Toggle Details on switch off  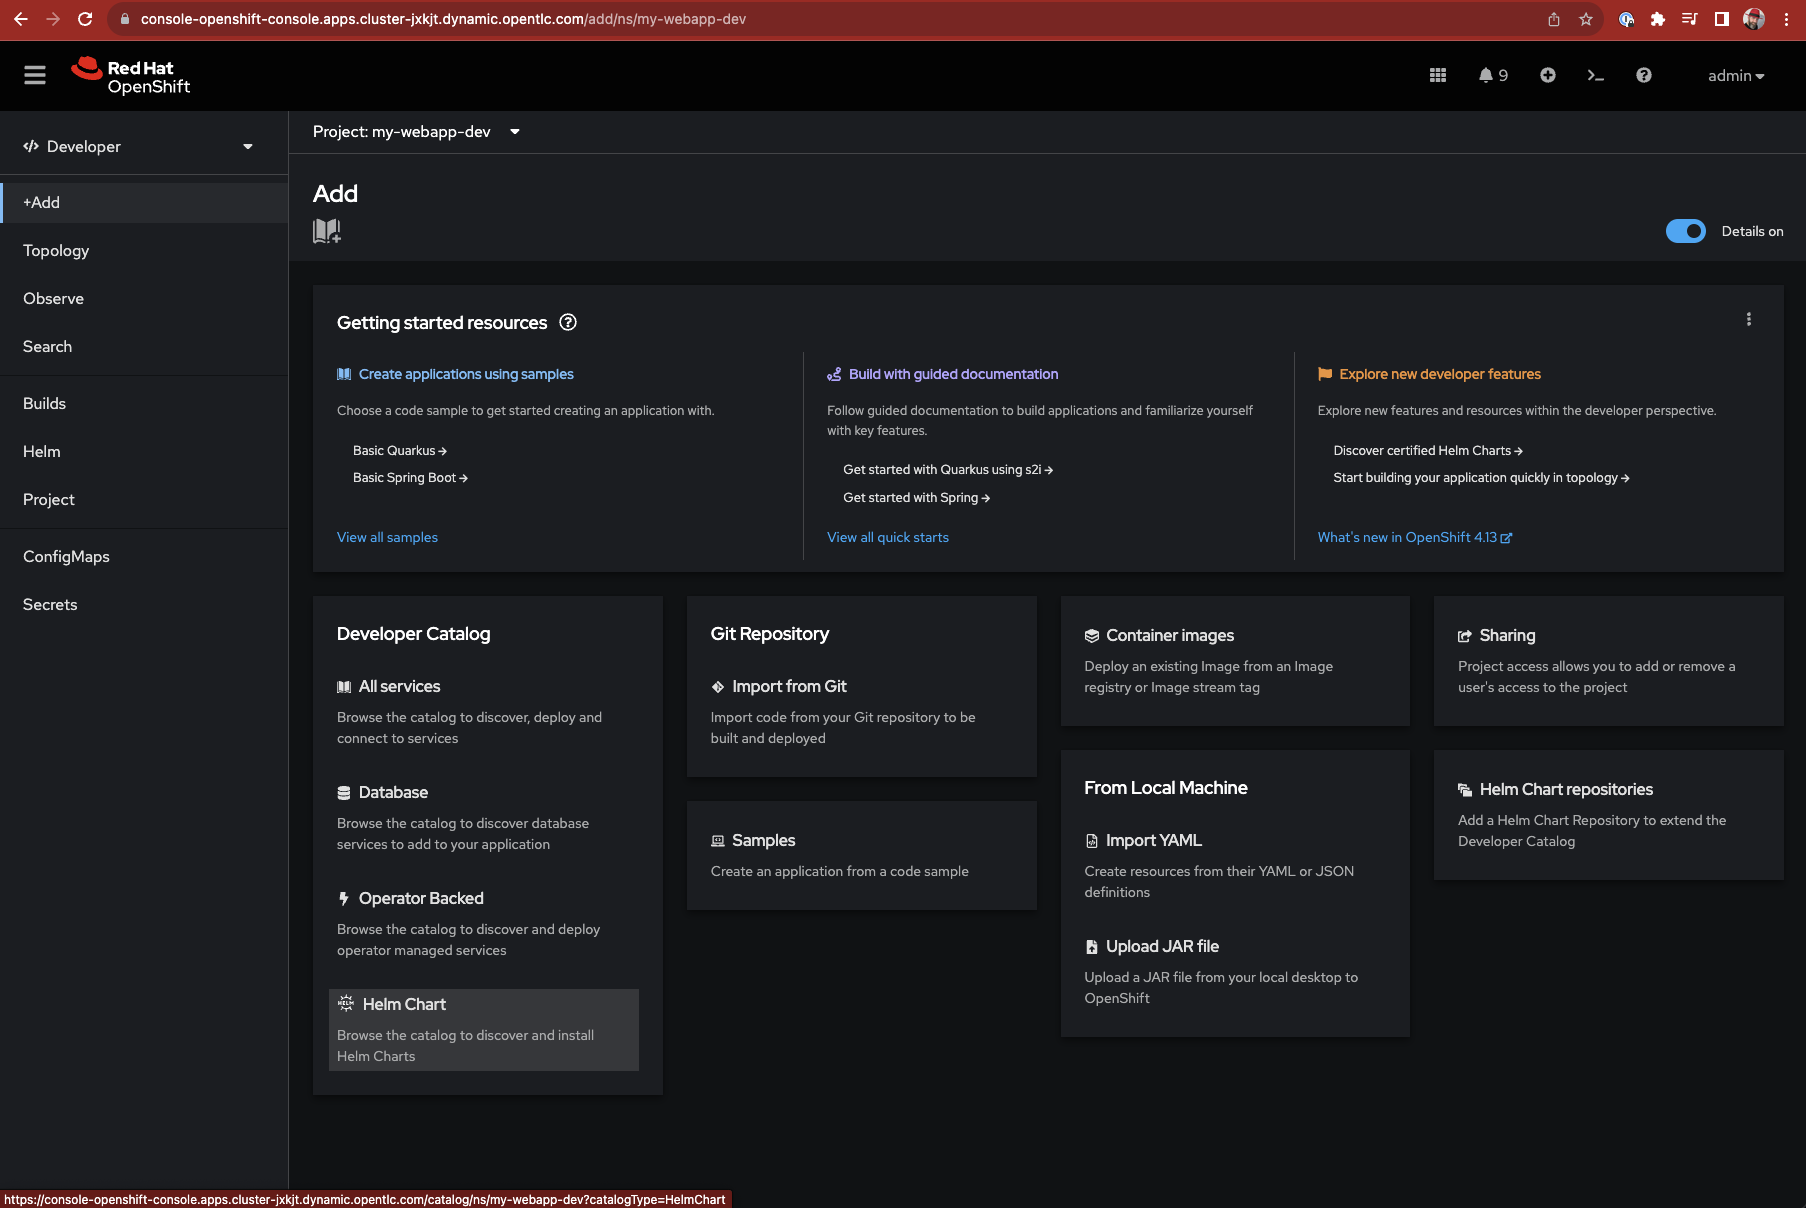(1686, 231)
